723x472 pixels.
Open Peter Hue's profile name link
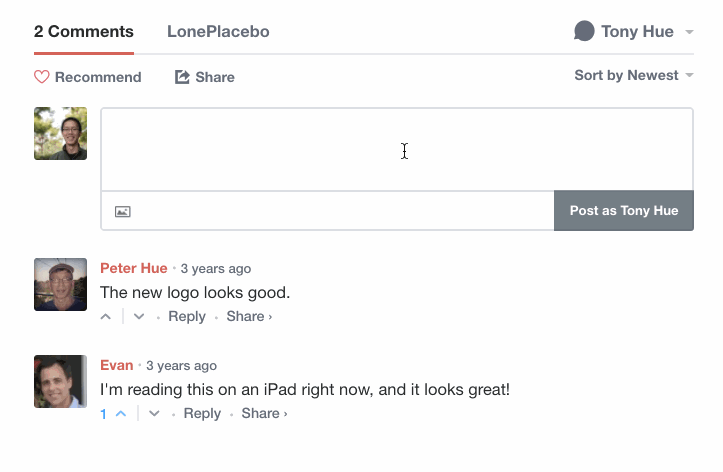point(134,268)
